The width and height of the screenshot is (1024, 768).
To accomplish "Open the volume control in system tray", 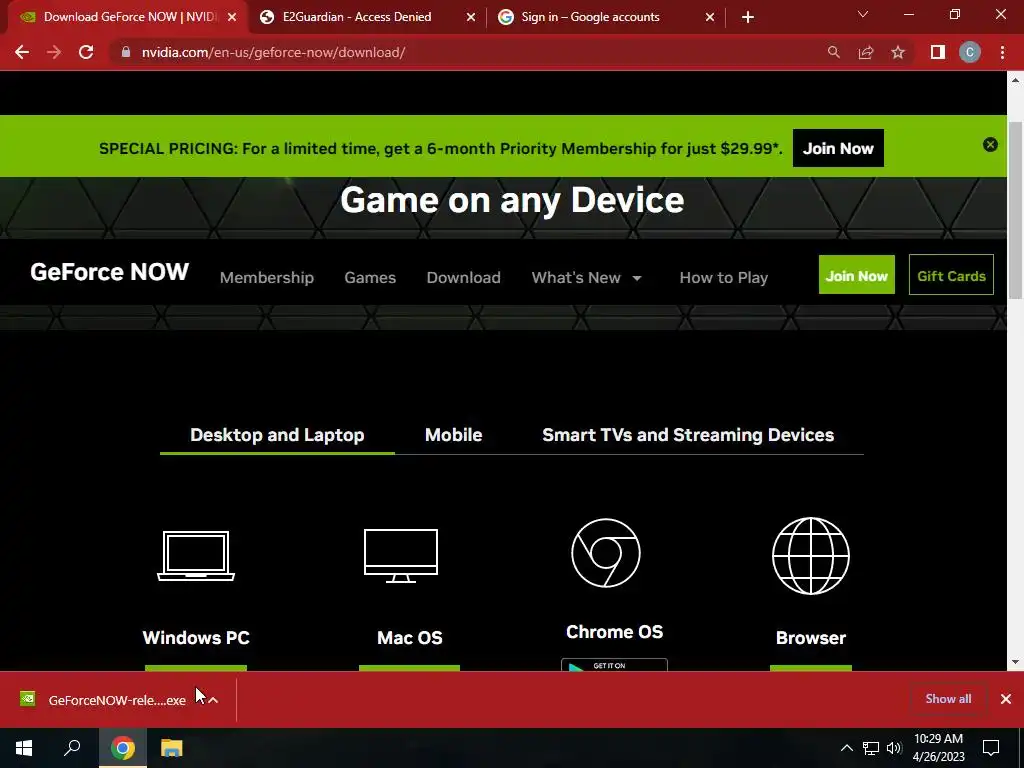I will point(894,748).
